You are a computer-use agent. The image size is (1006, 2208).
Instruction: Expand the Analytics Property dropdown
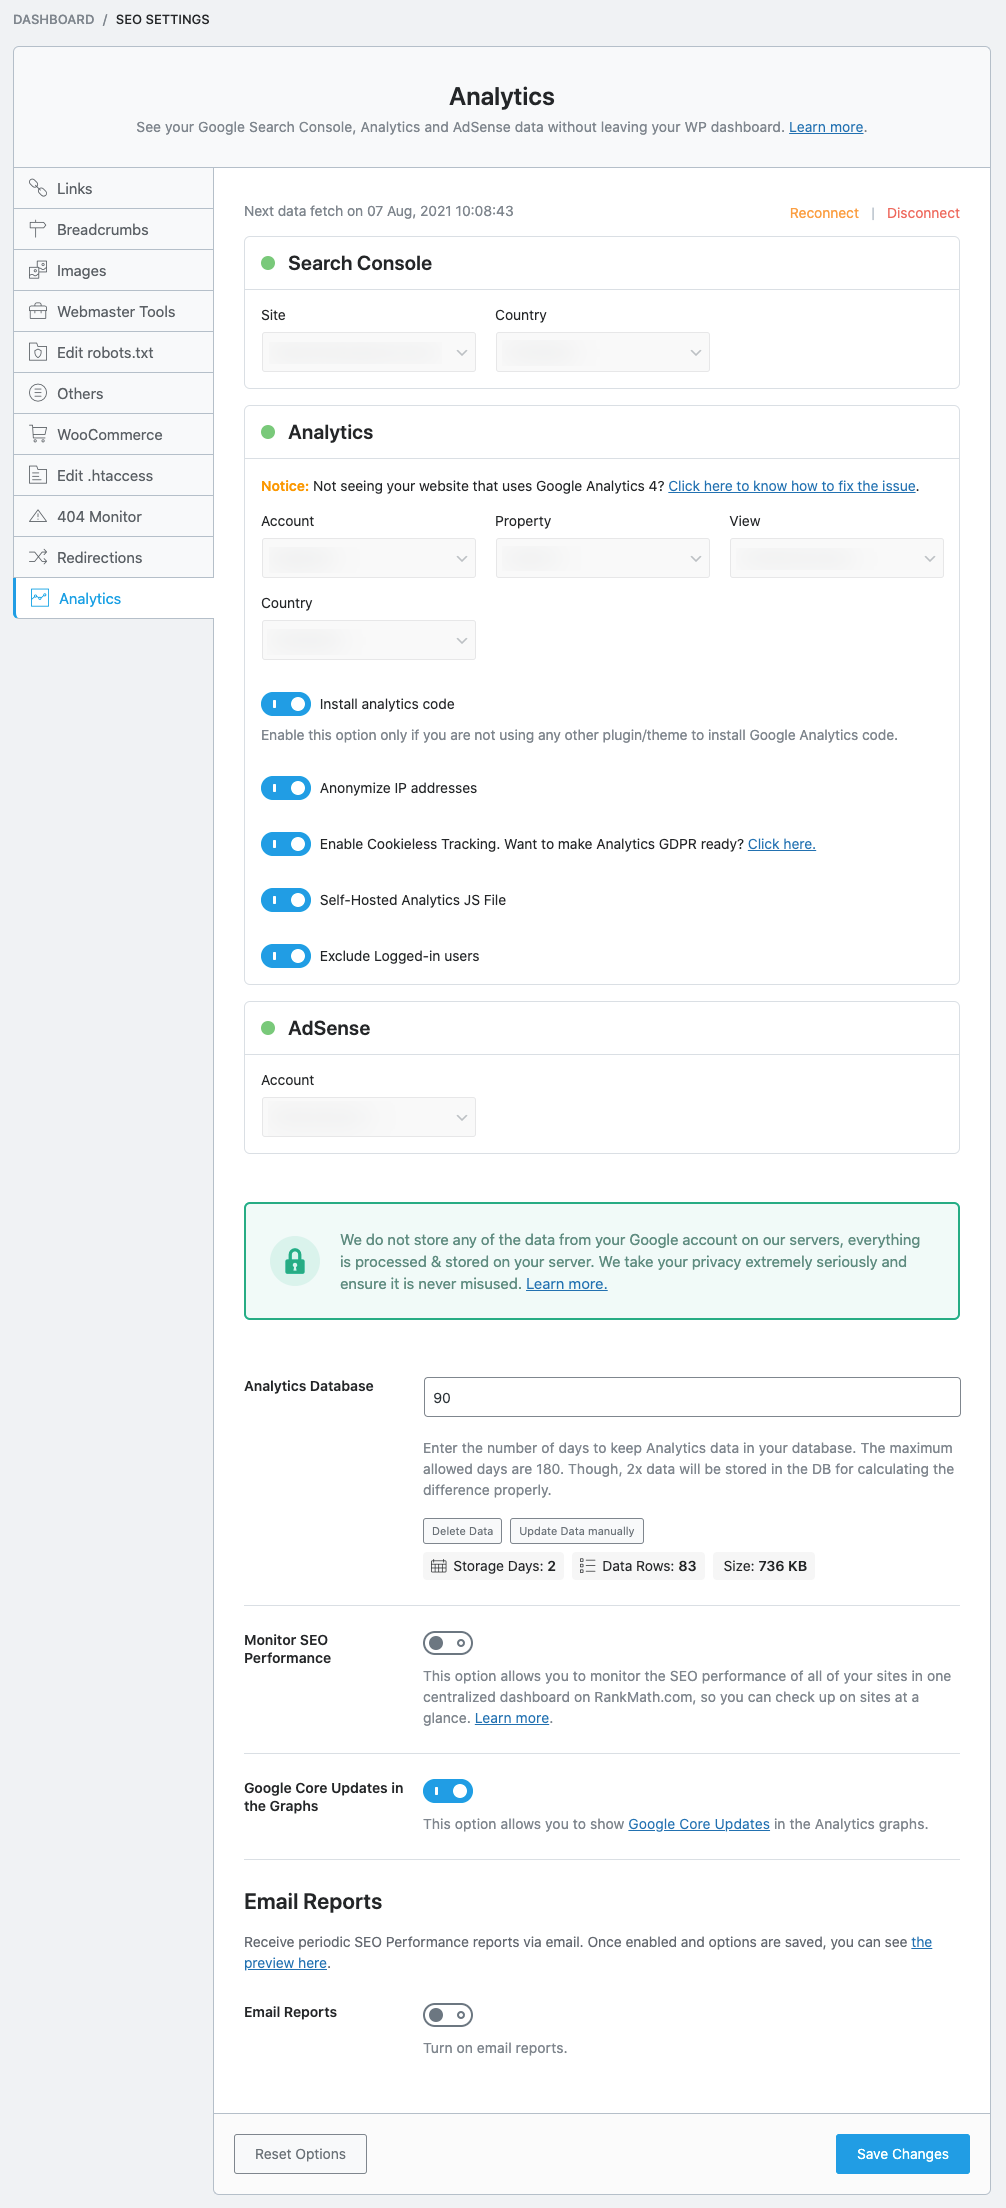(602, 558)
